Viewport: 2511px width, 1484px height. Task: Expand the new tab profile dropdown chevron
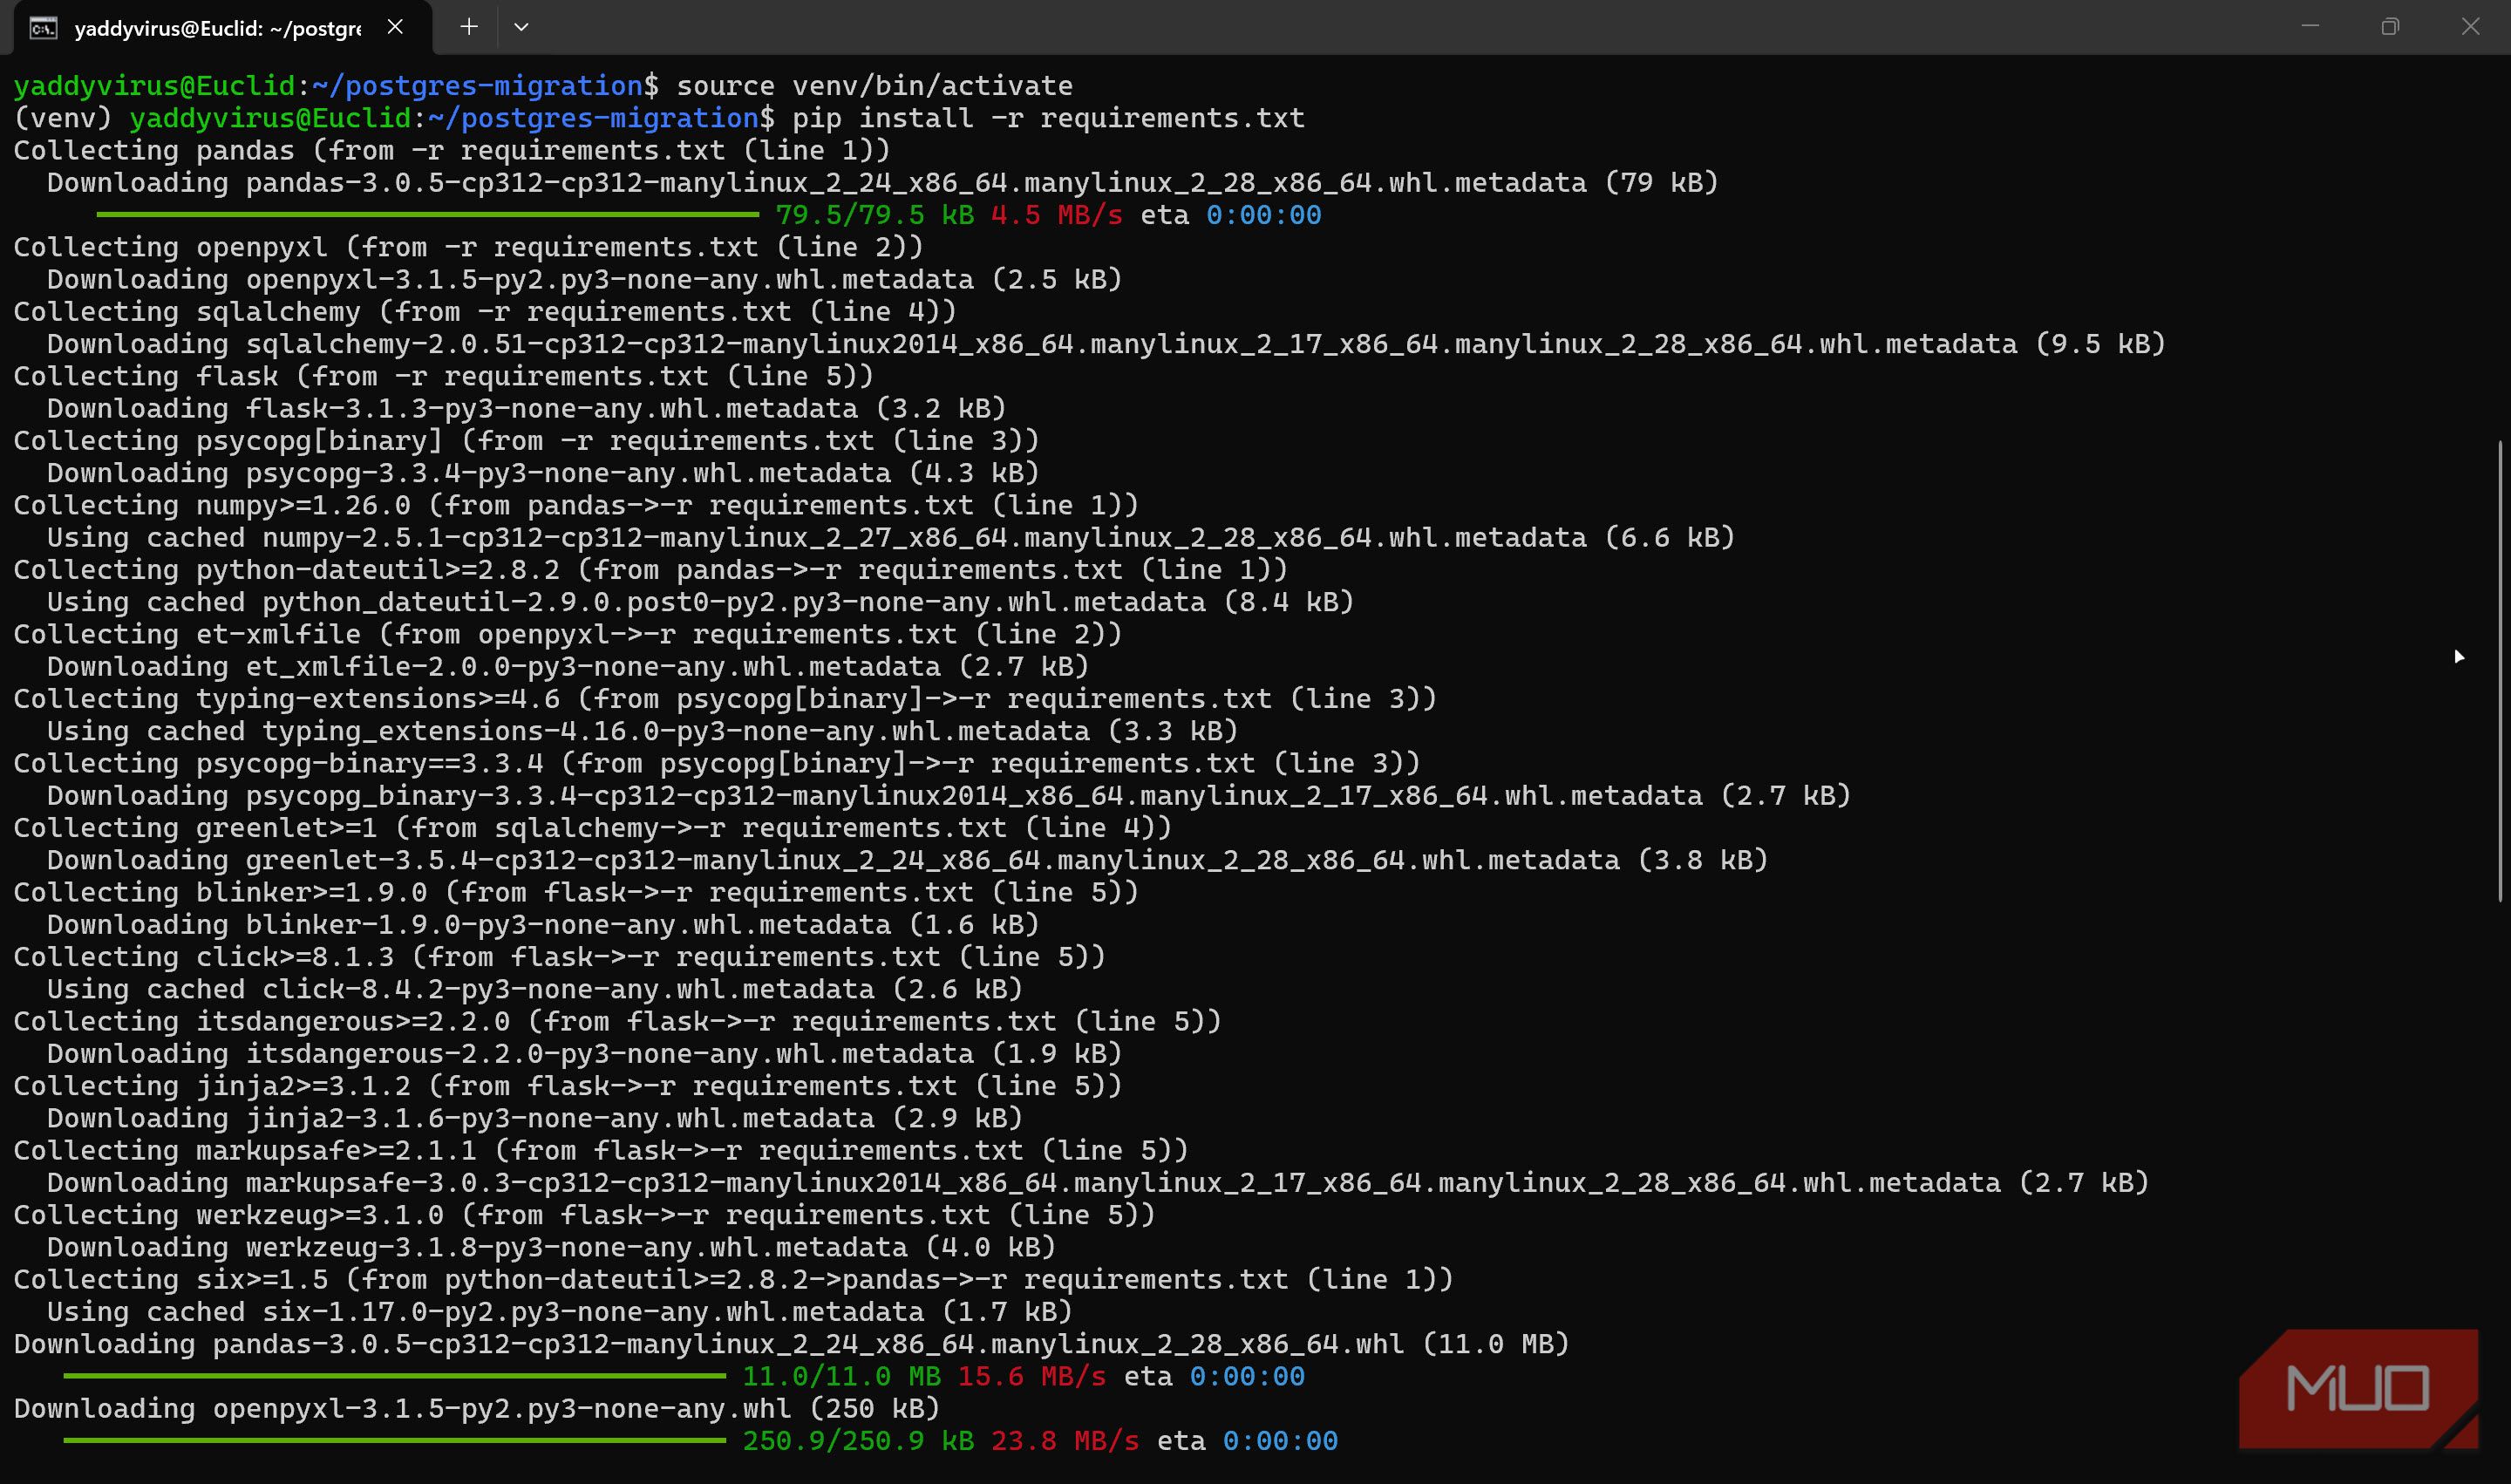(x=521, y=27)
